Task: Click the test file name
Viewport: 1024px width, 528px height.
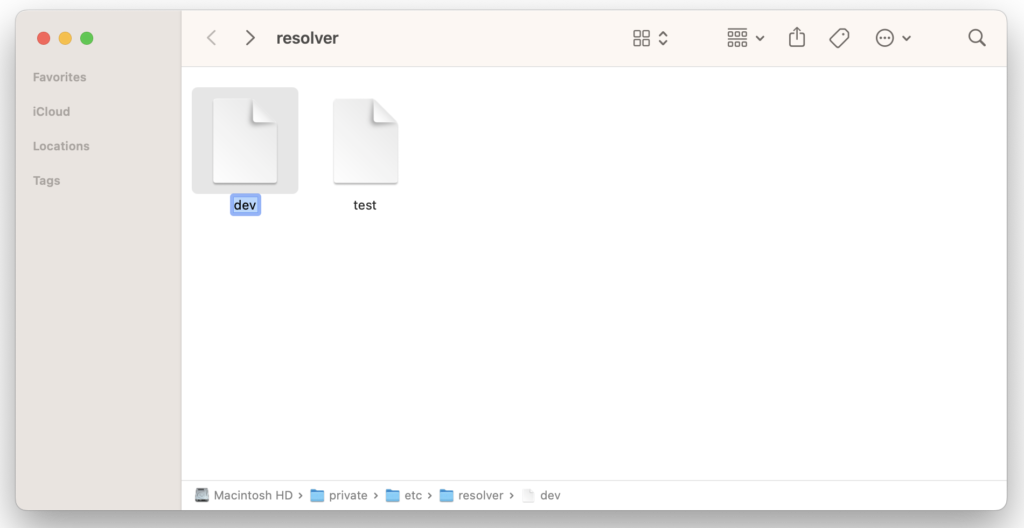Action: click(x=364, y=205)
